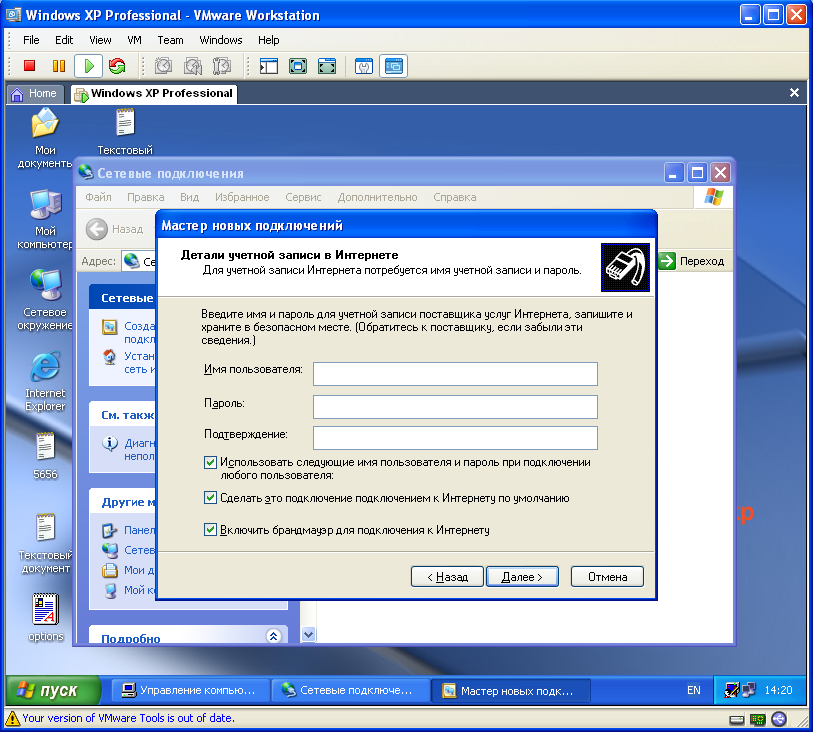
Task: Click the Пароль input field
Action: pyautogui.click(x=455, y=407)
